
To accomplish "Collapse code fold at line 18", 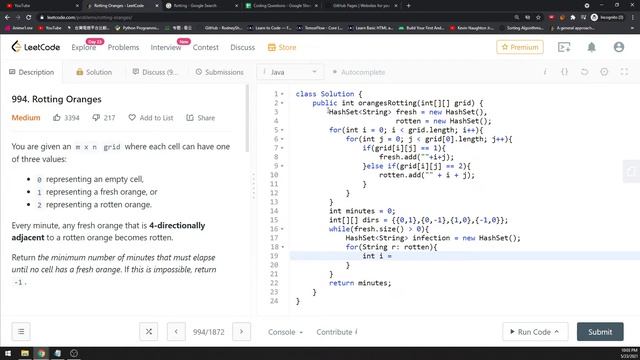I will [282, 247].
